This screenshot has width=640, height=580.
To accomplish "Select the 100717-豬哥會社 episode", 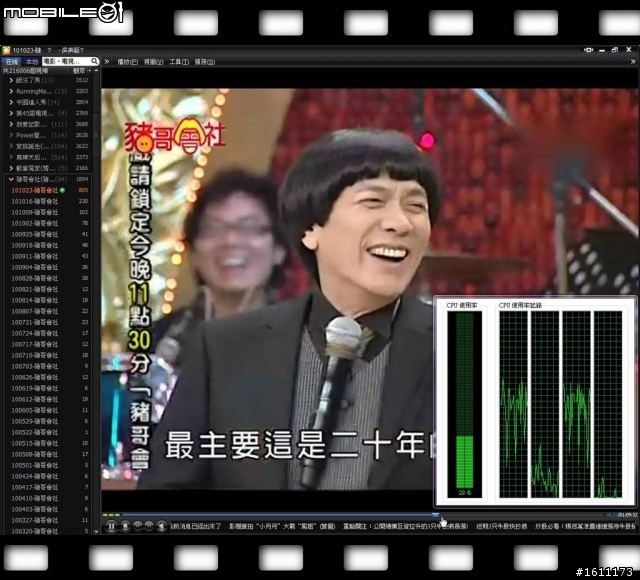I will click(35, 344).
